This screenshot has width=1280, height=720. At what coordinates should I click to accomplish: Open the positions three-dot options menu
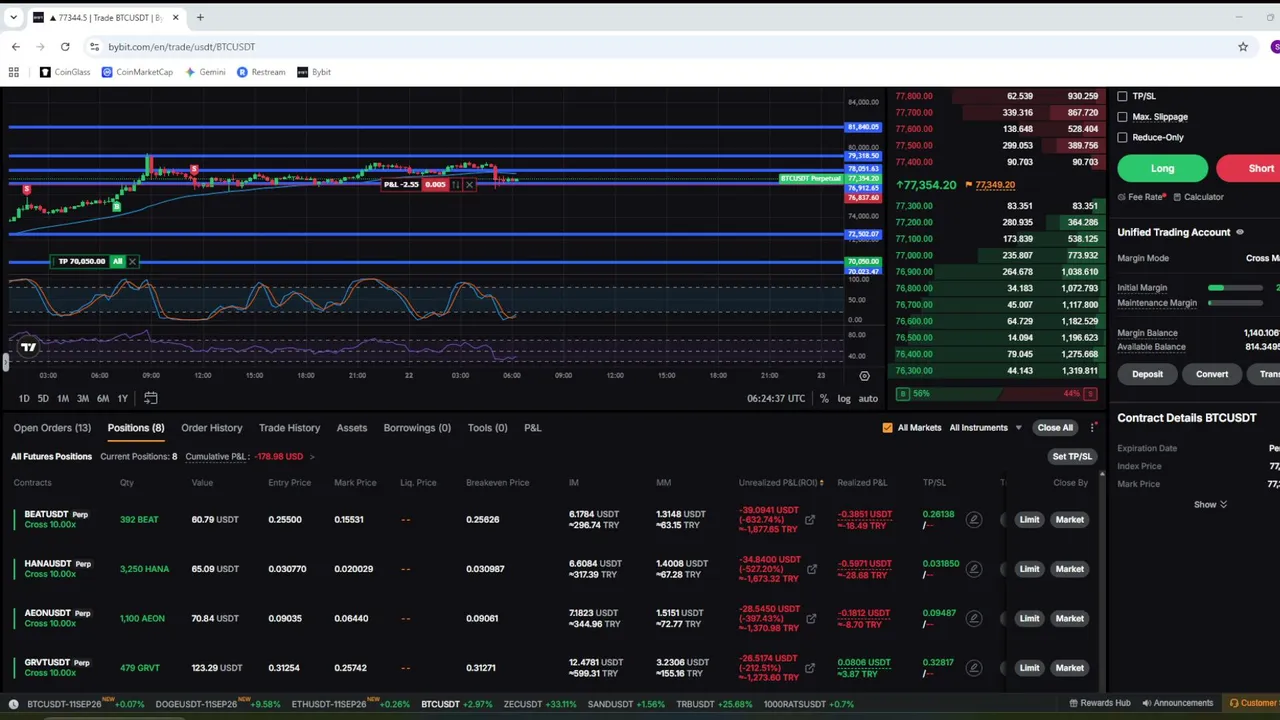(1093, 428)
